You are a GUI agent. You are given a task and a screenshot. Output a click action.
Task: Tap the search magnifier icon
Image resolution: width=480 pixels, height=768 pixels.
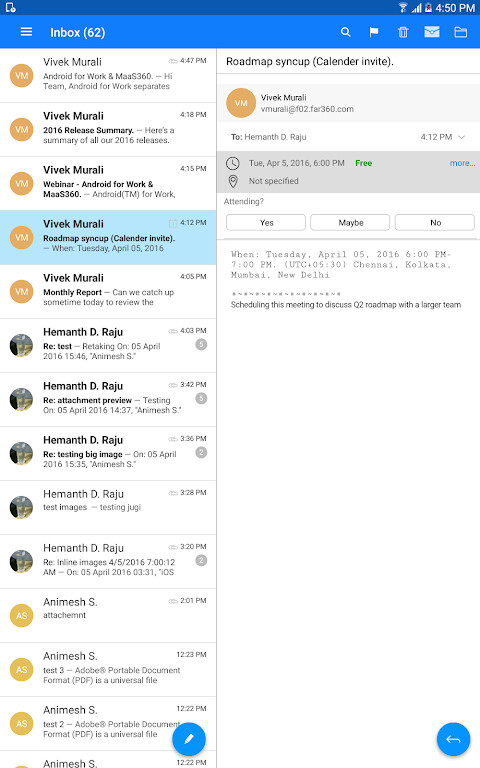(345, 32)
